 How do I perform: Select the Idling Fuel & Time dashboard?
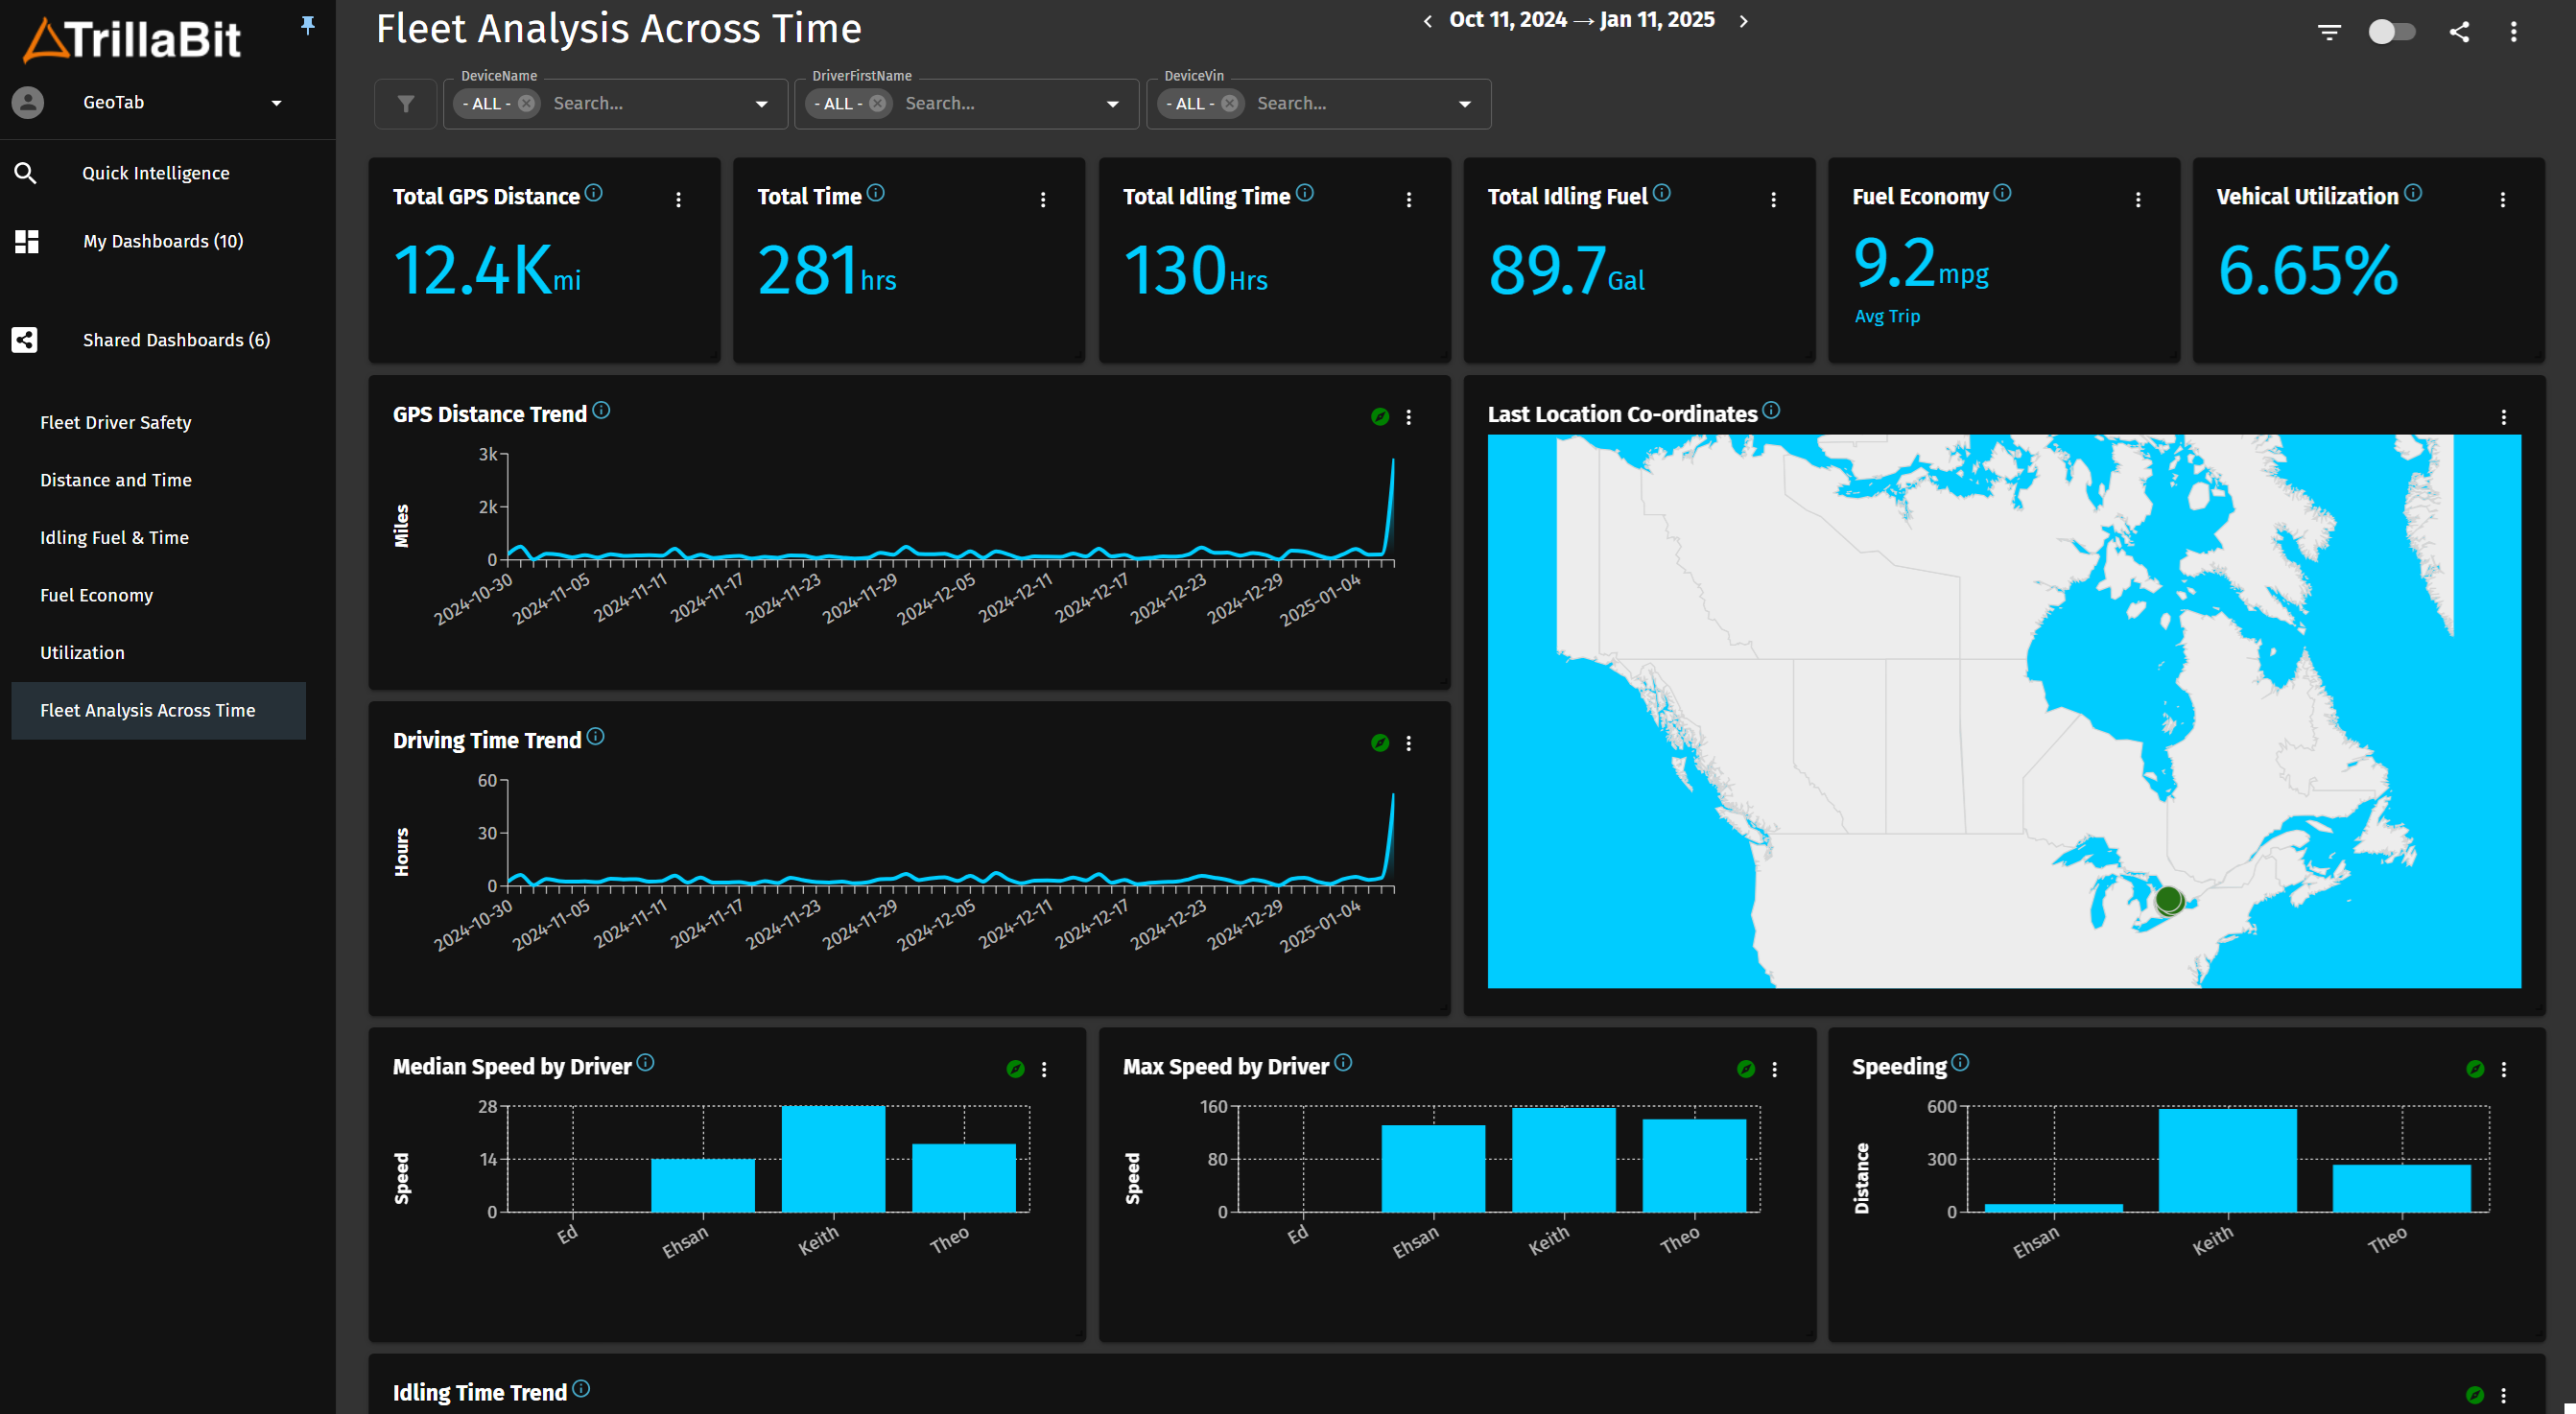click(114, 537)
